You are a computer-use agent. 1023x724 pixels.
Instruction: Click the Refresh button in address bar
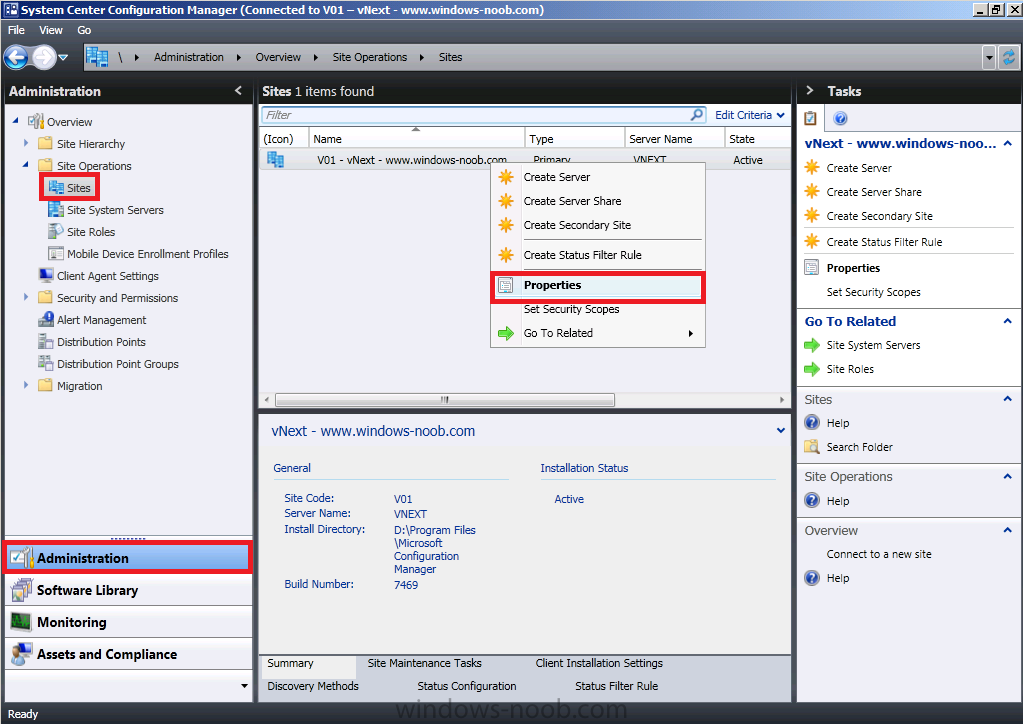(1009, 57)
